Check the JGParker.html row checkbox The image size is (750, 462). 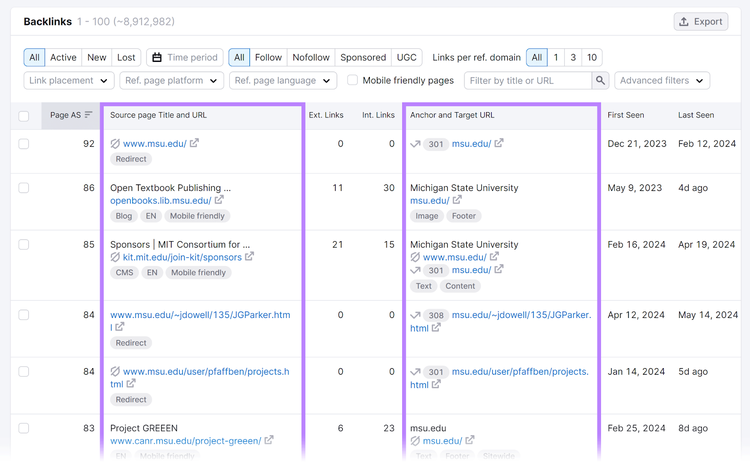tap(23, 315)
